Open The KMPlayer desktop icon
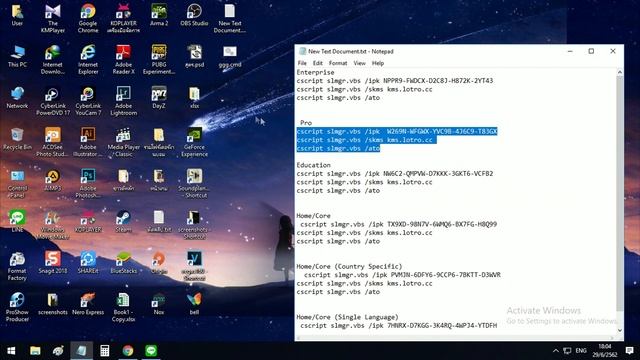The width and height of the screenshot is (640, 360). pos(53,19)
